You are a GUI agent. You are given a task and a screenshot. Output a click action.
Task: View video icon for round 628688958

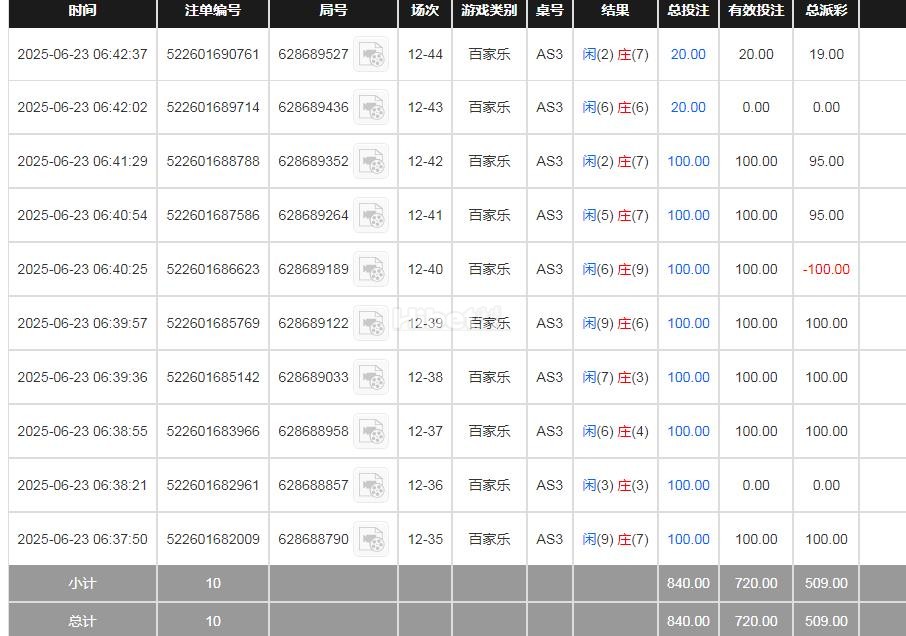point(371,432)
